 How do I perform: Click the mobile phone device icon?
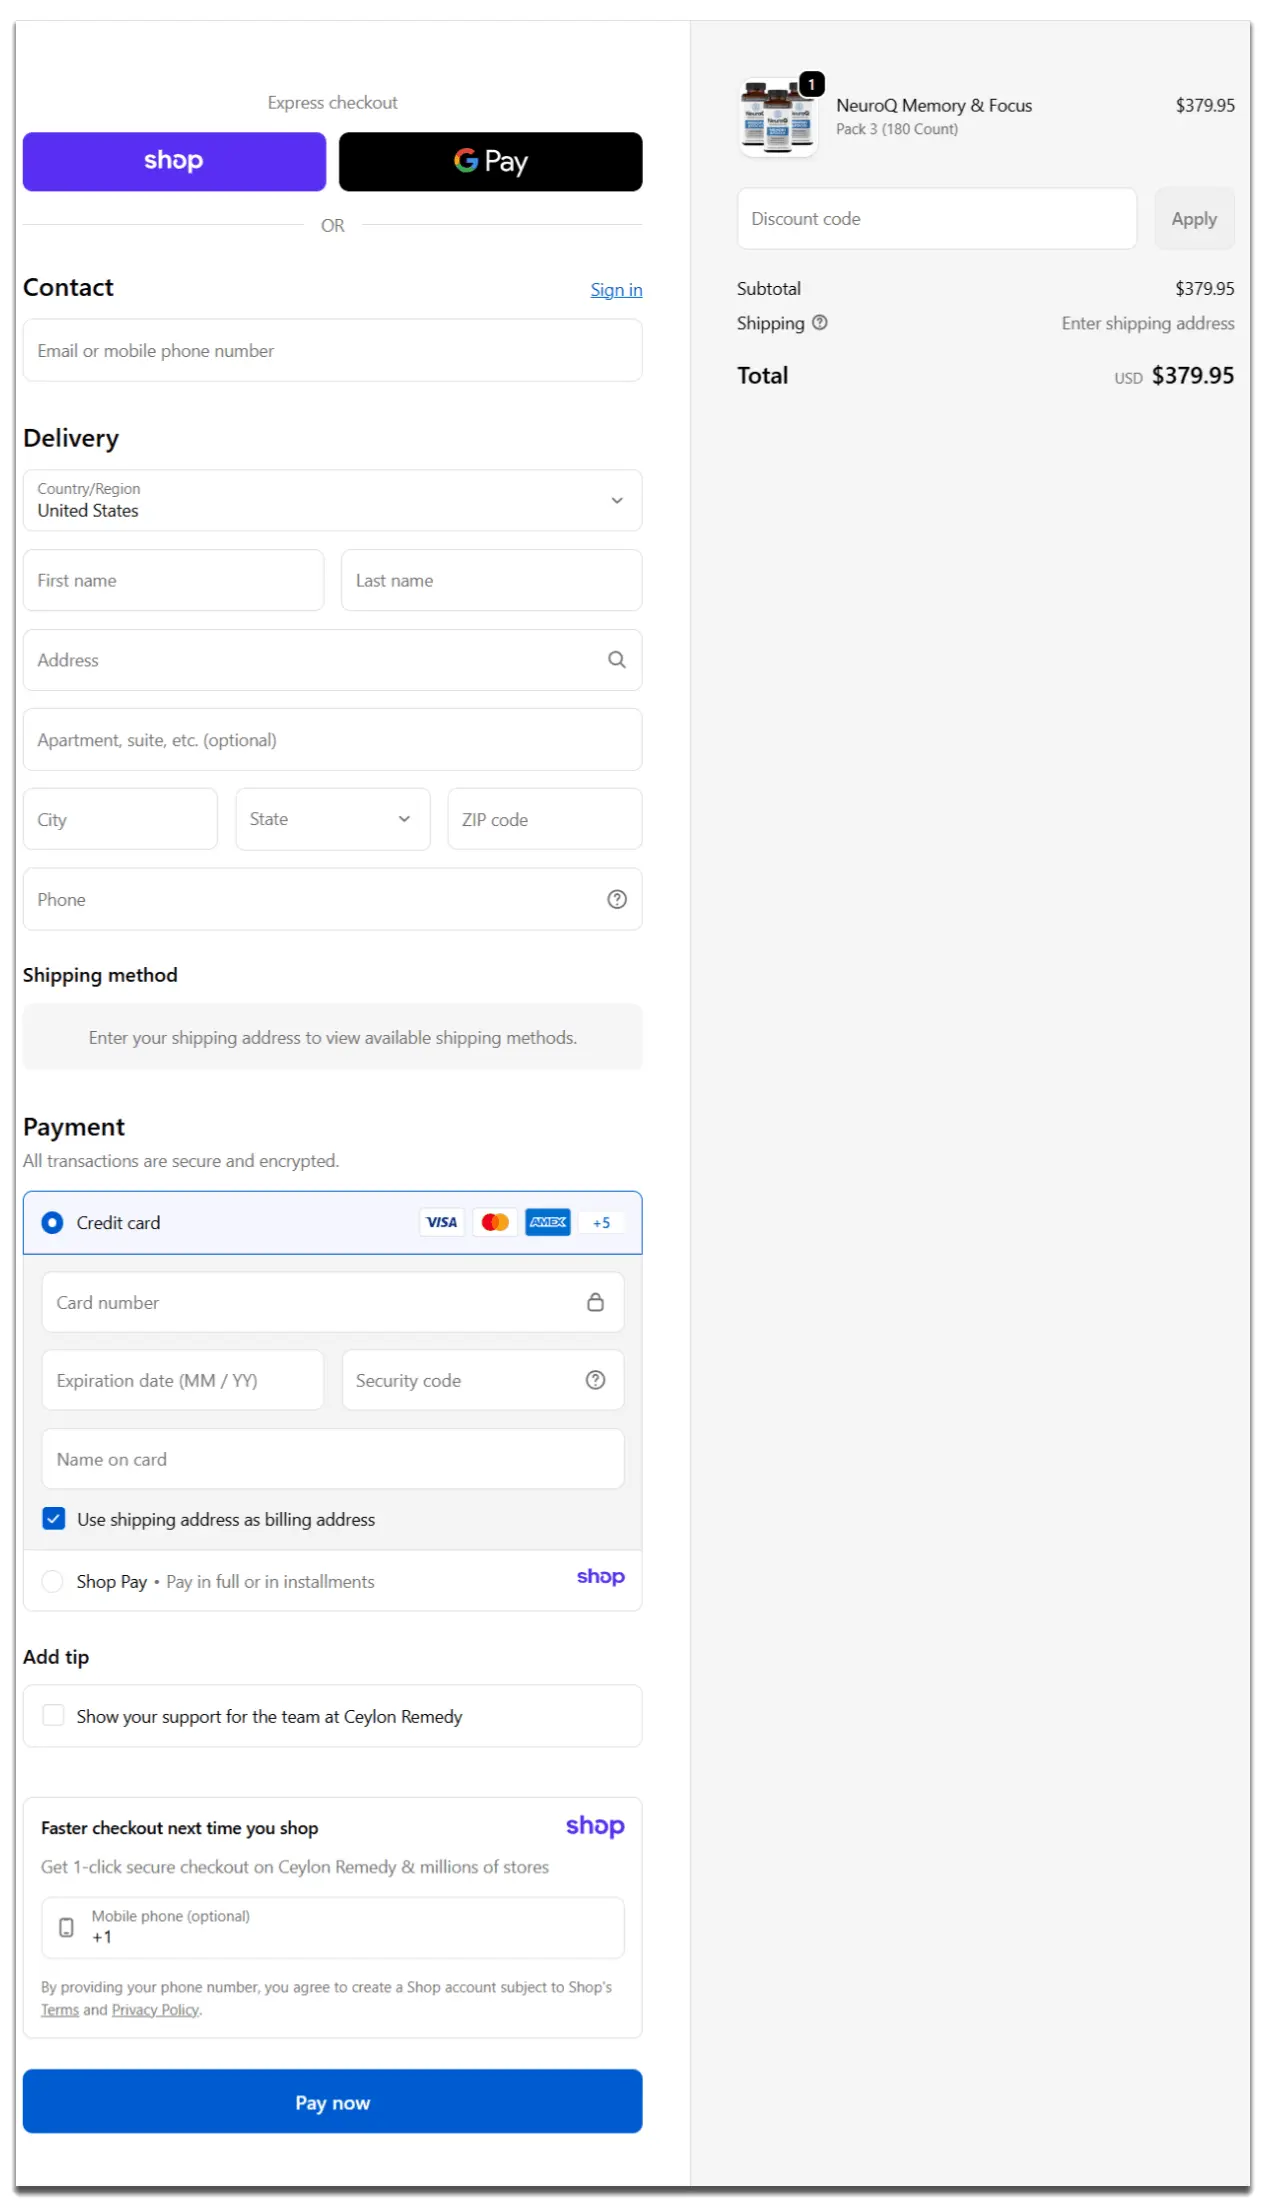tap(66, 1927)
